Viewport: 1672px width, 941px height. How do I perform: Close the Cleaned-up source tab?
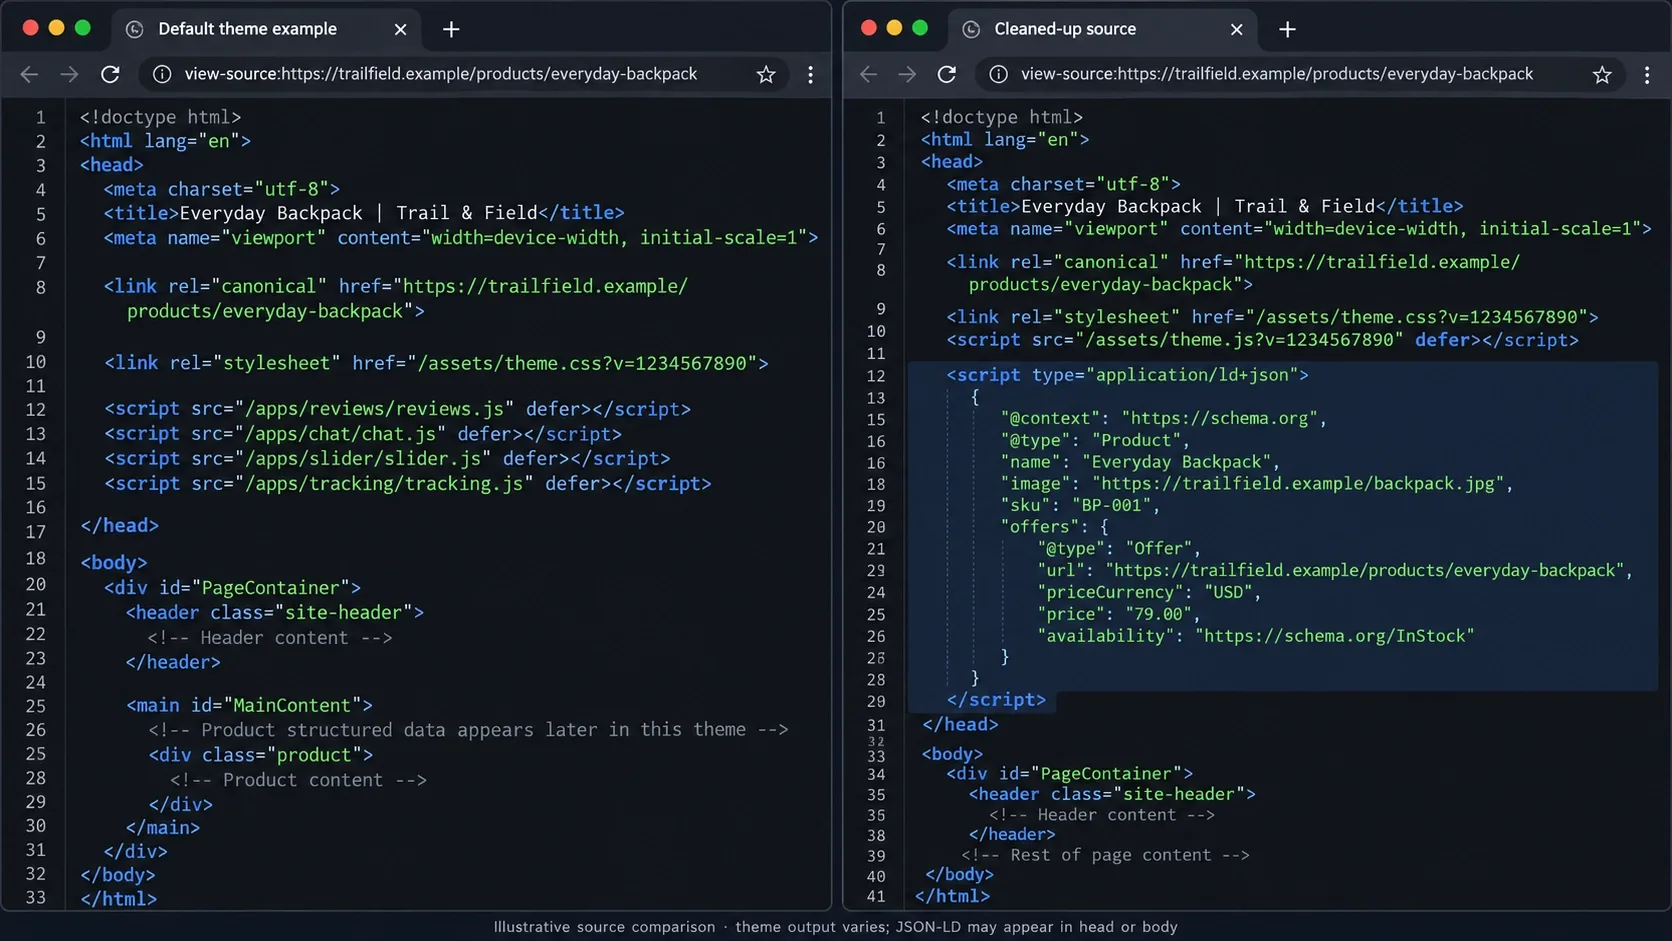1236,29
